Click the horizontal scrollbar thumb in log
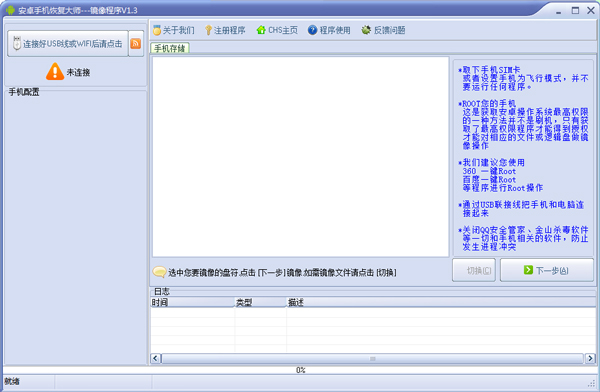 click(x=372, y=358)
